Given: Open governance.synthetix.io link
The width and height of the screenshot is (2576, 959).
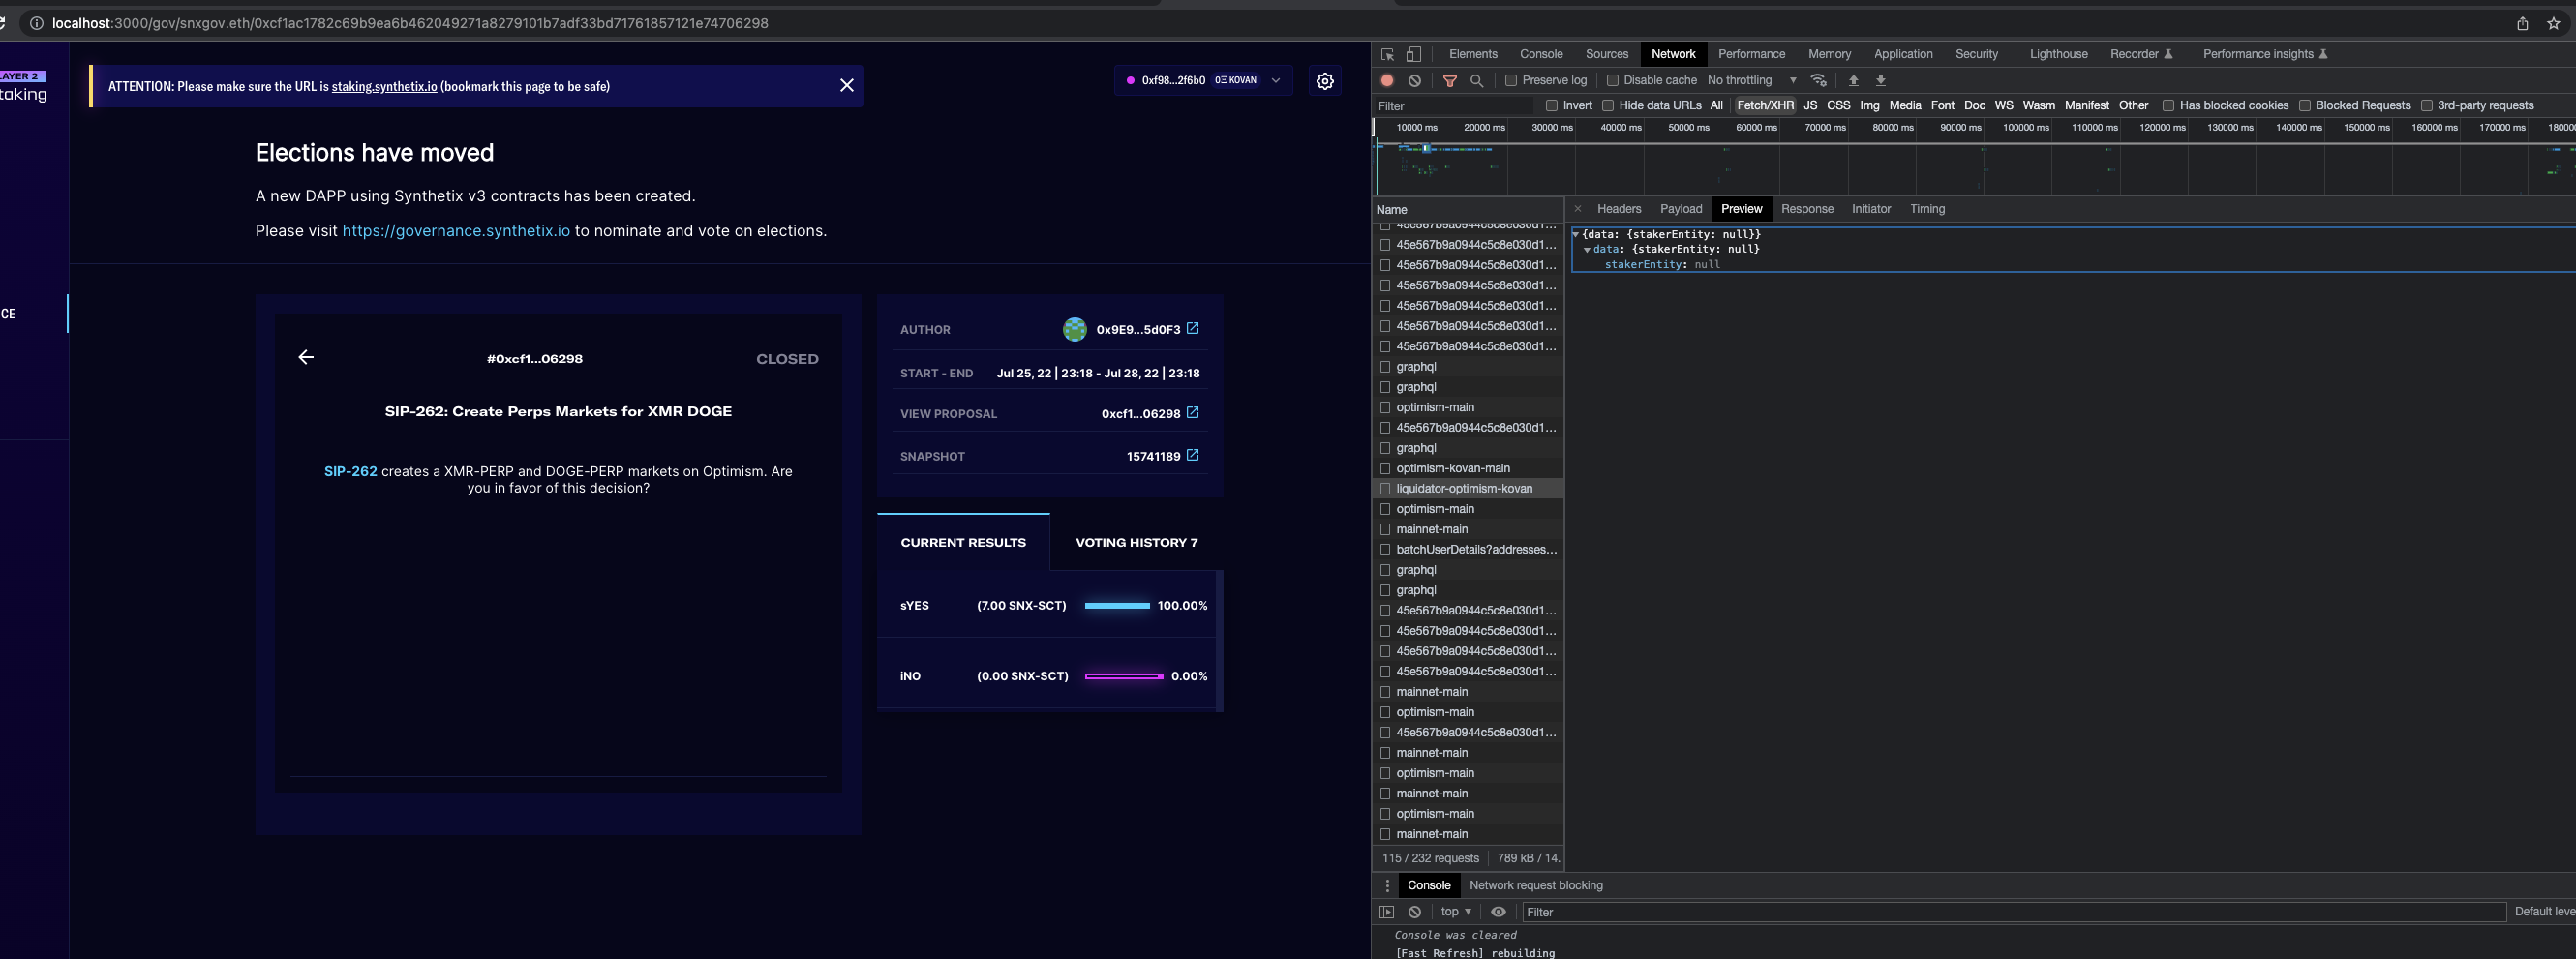Looking at the screenshot, I should [456, 230].
